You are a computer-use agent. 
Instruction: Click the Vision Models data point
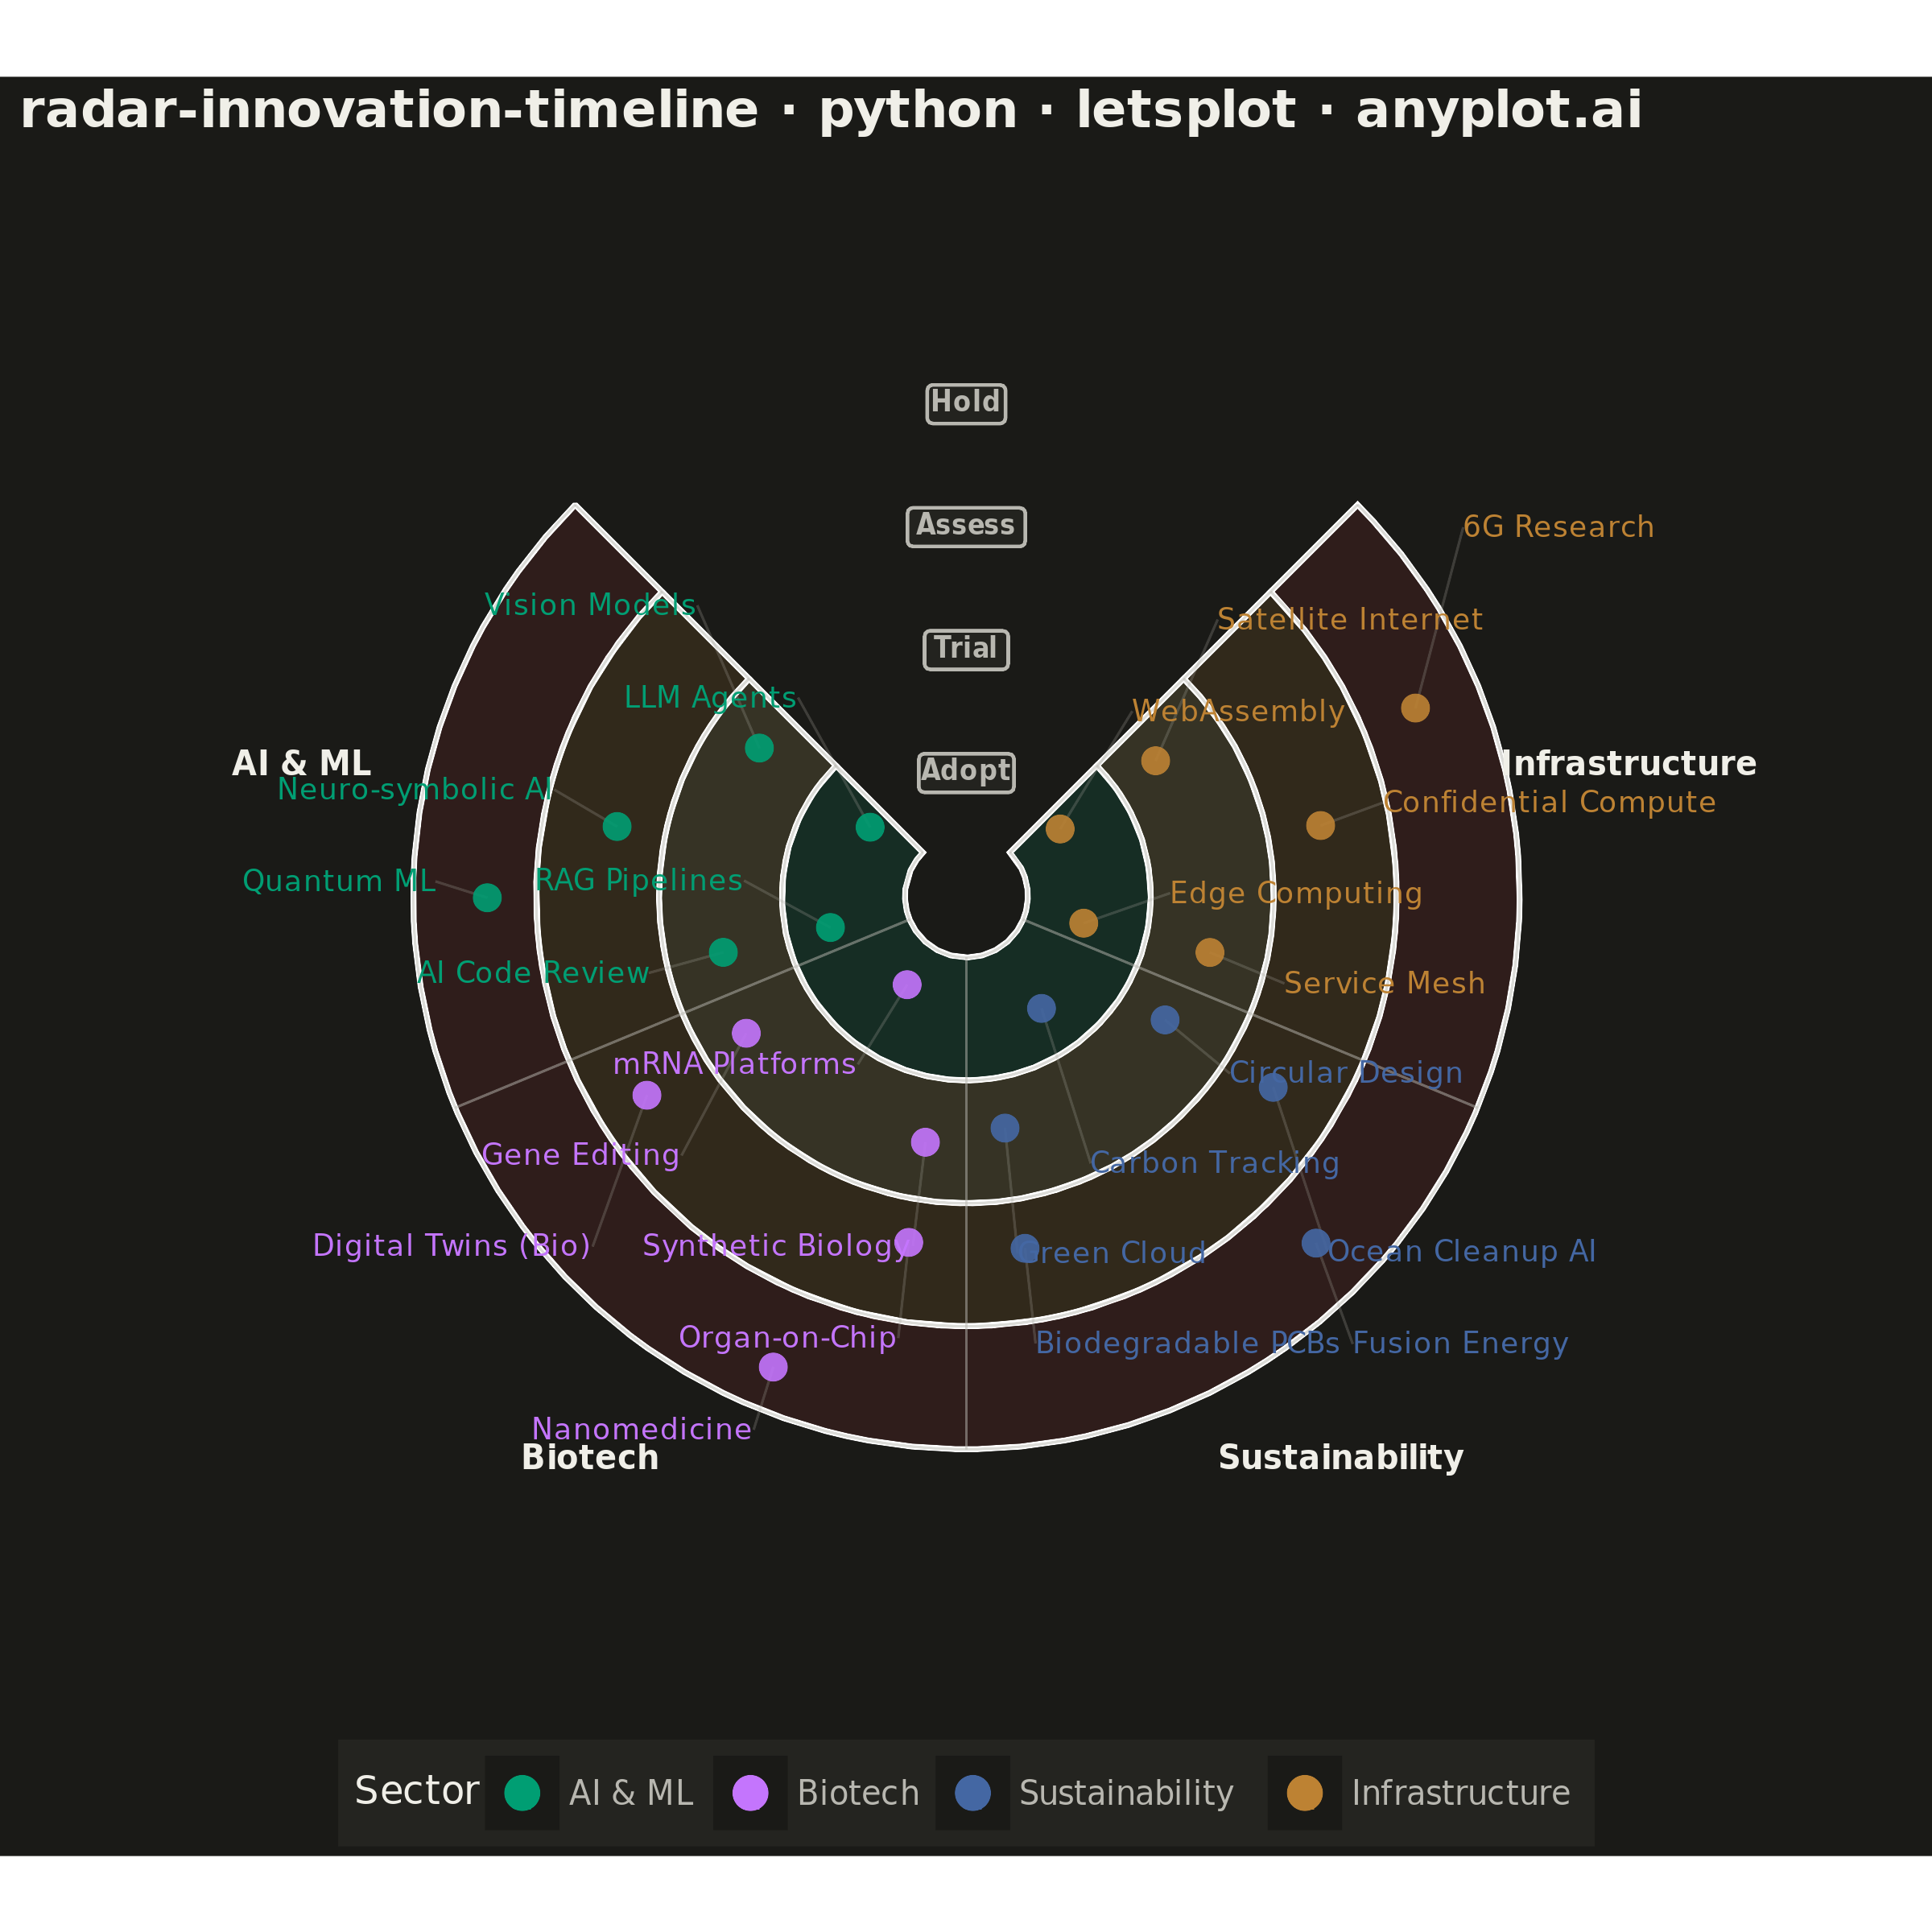point(759,748)
